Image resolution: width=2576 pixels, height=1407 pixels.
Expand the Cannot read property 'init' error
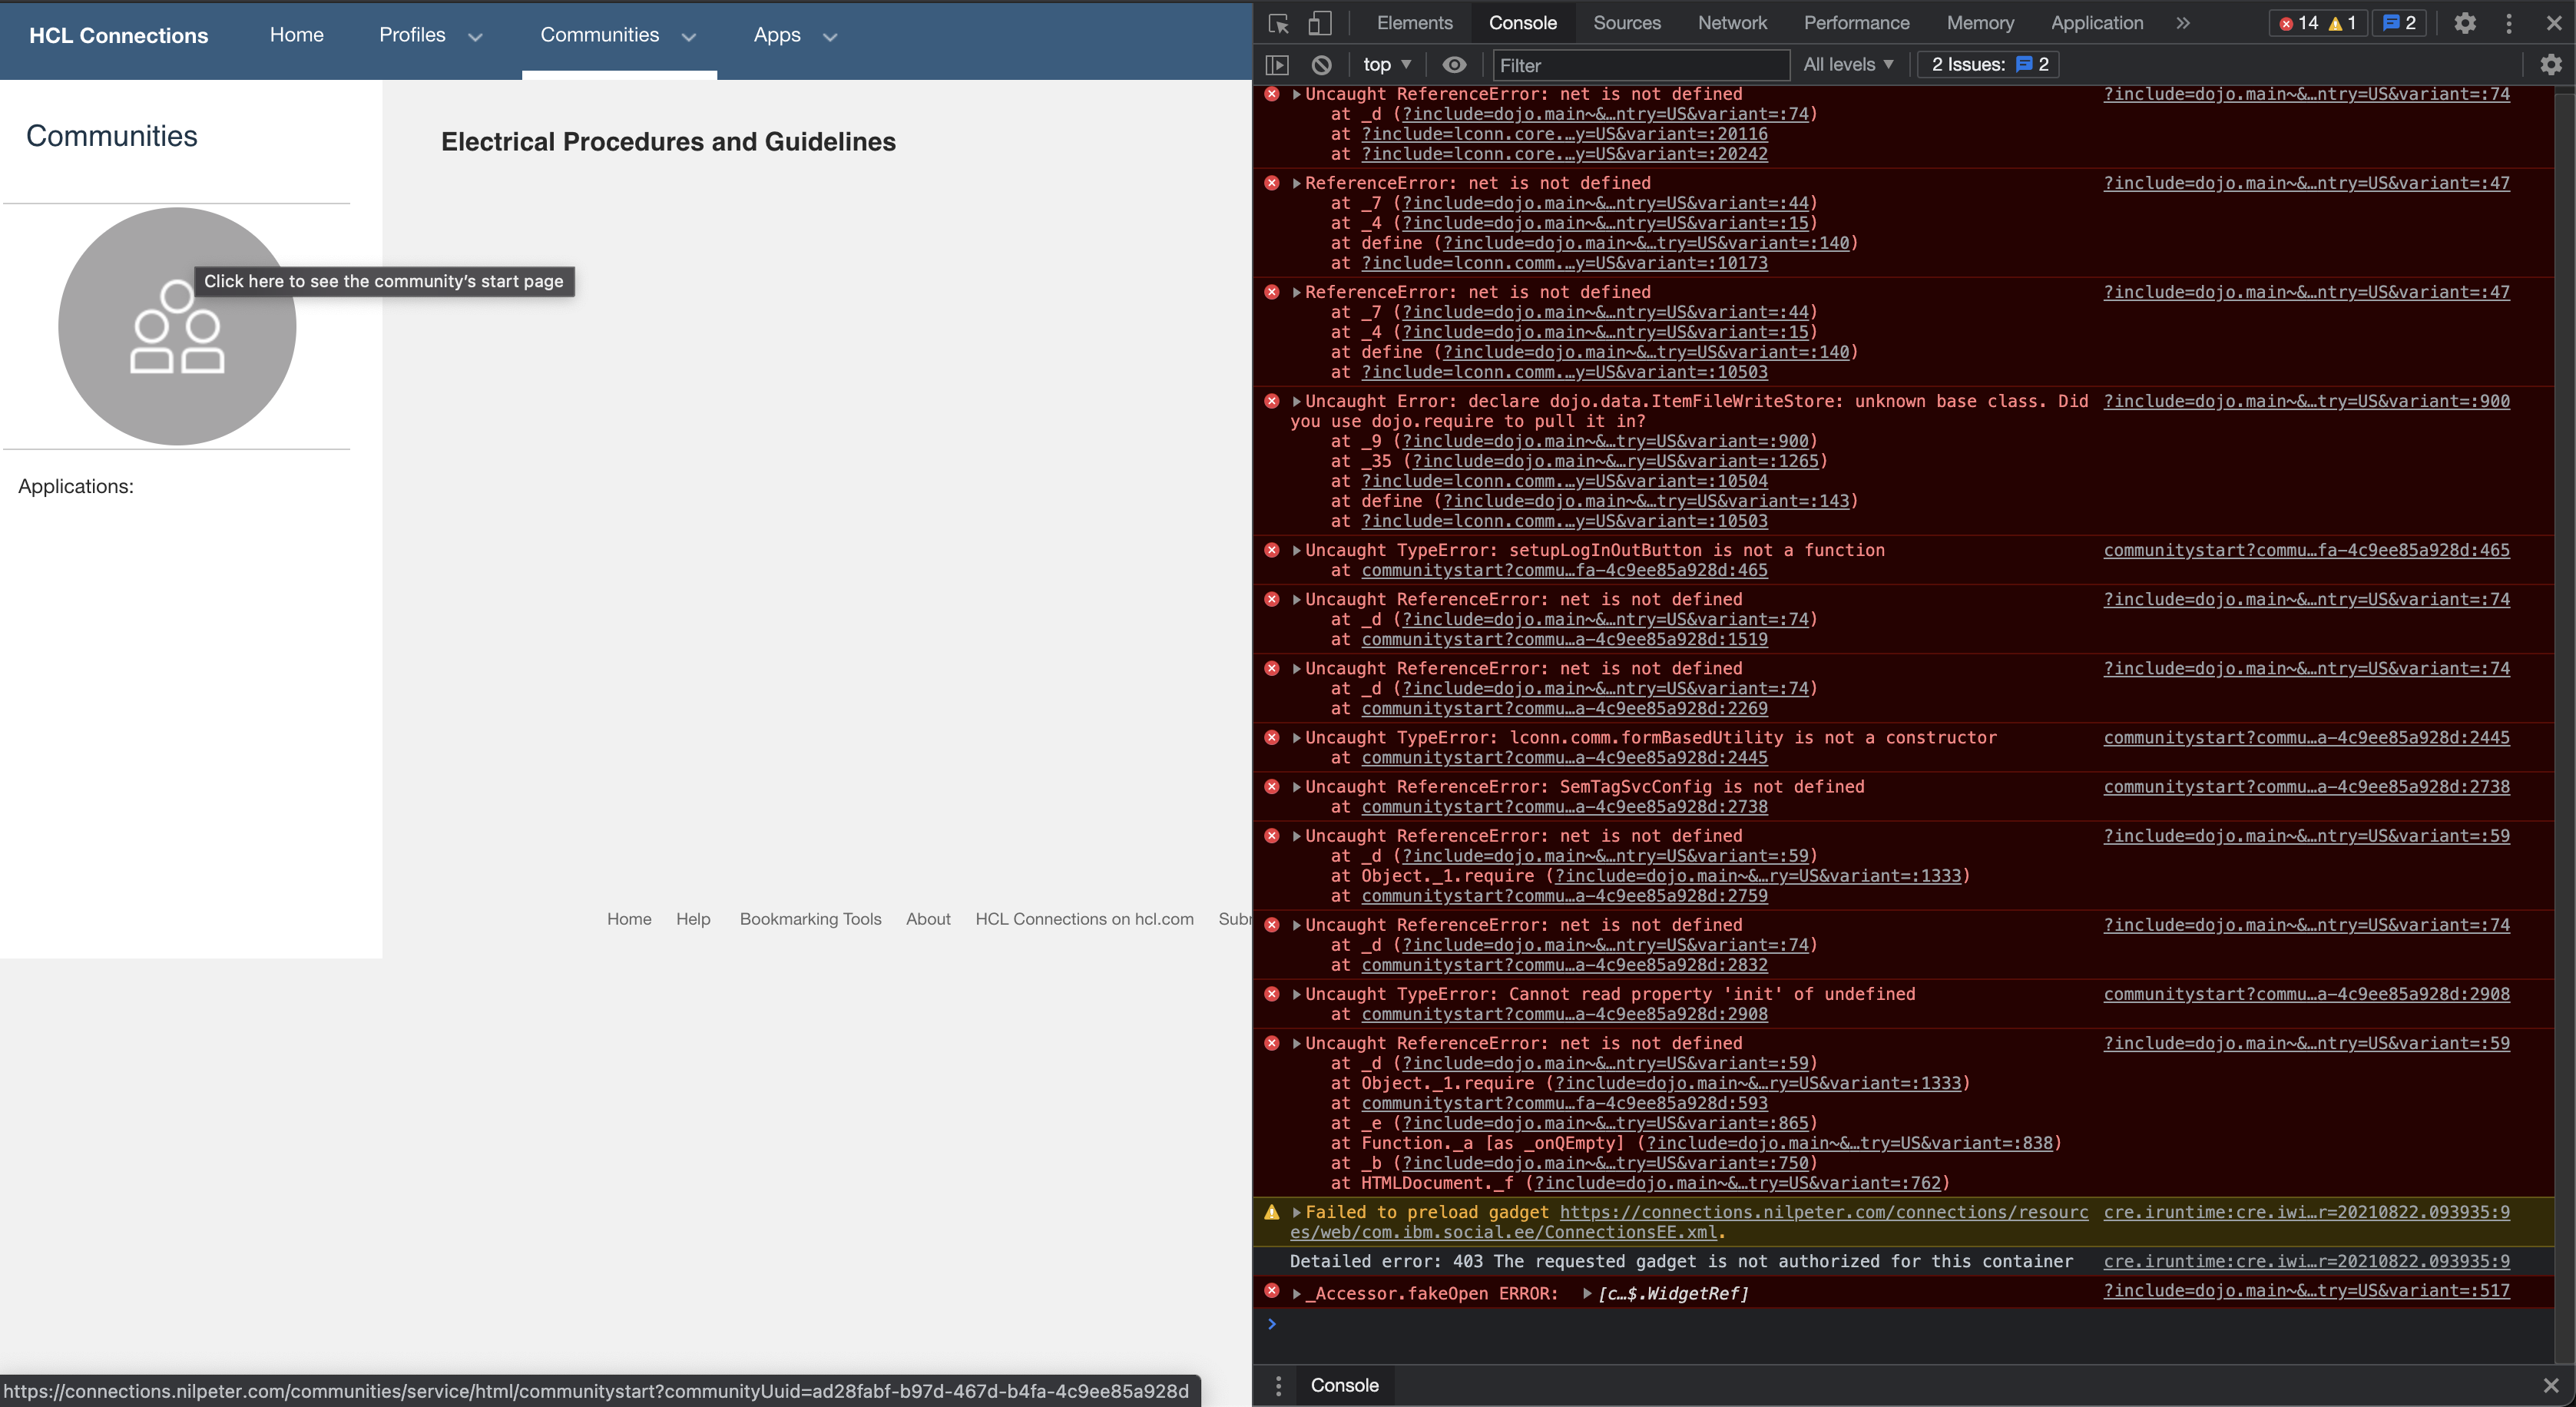pyautogui.click(x=1297, y=995)
